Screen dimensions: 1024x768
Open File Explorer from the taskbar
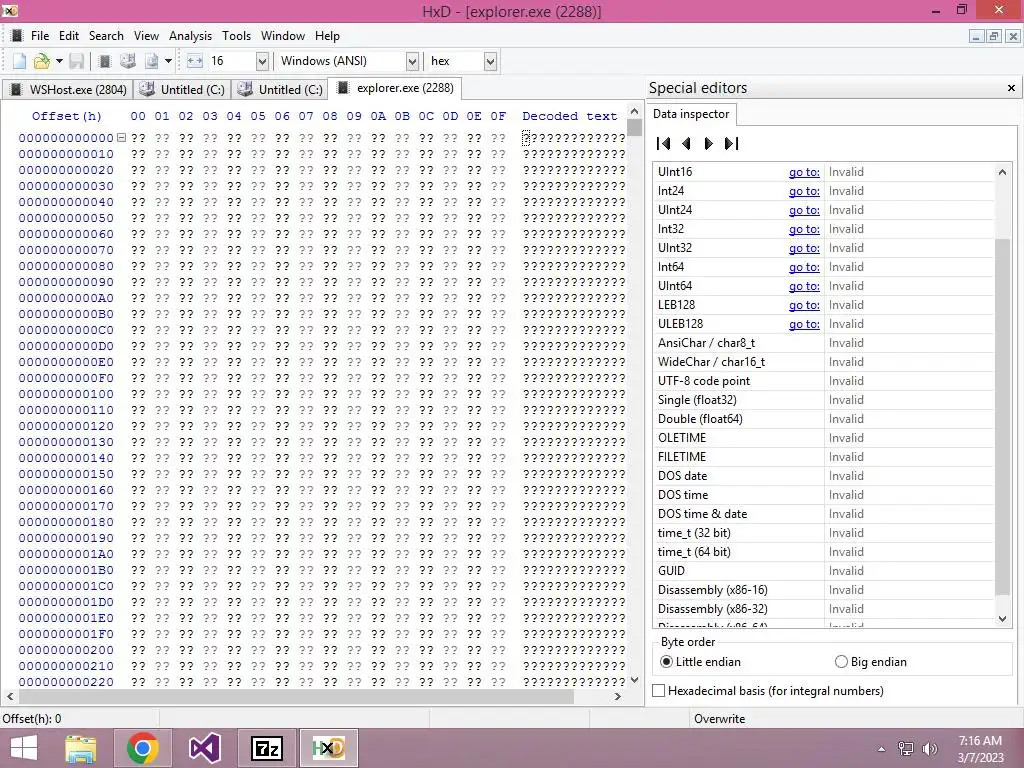click(x=81, y=748)
